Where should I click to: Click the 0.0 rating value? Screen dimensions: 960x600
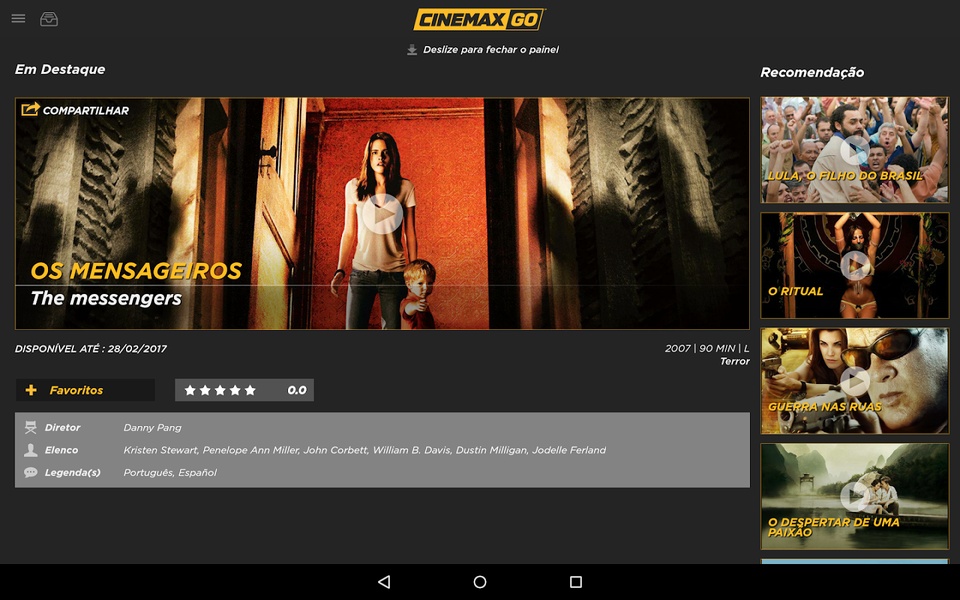[x=297, y=390]
